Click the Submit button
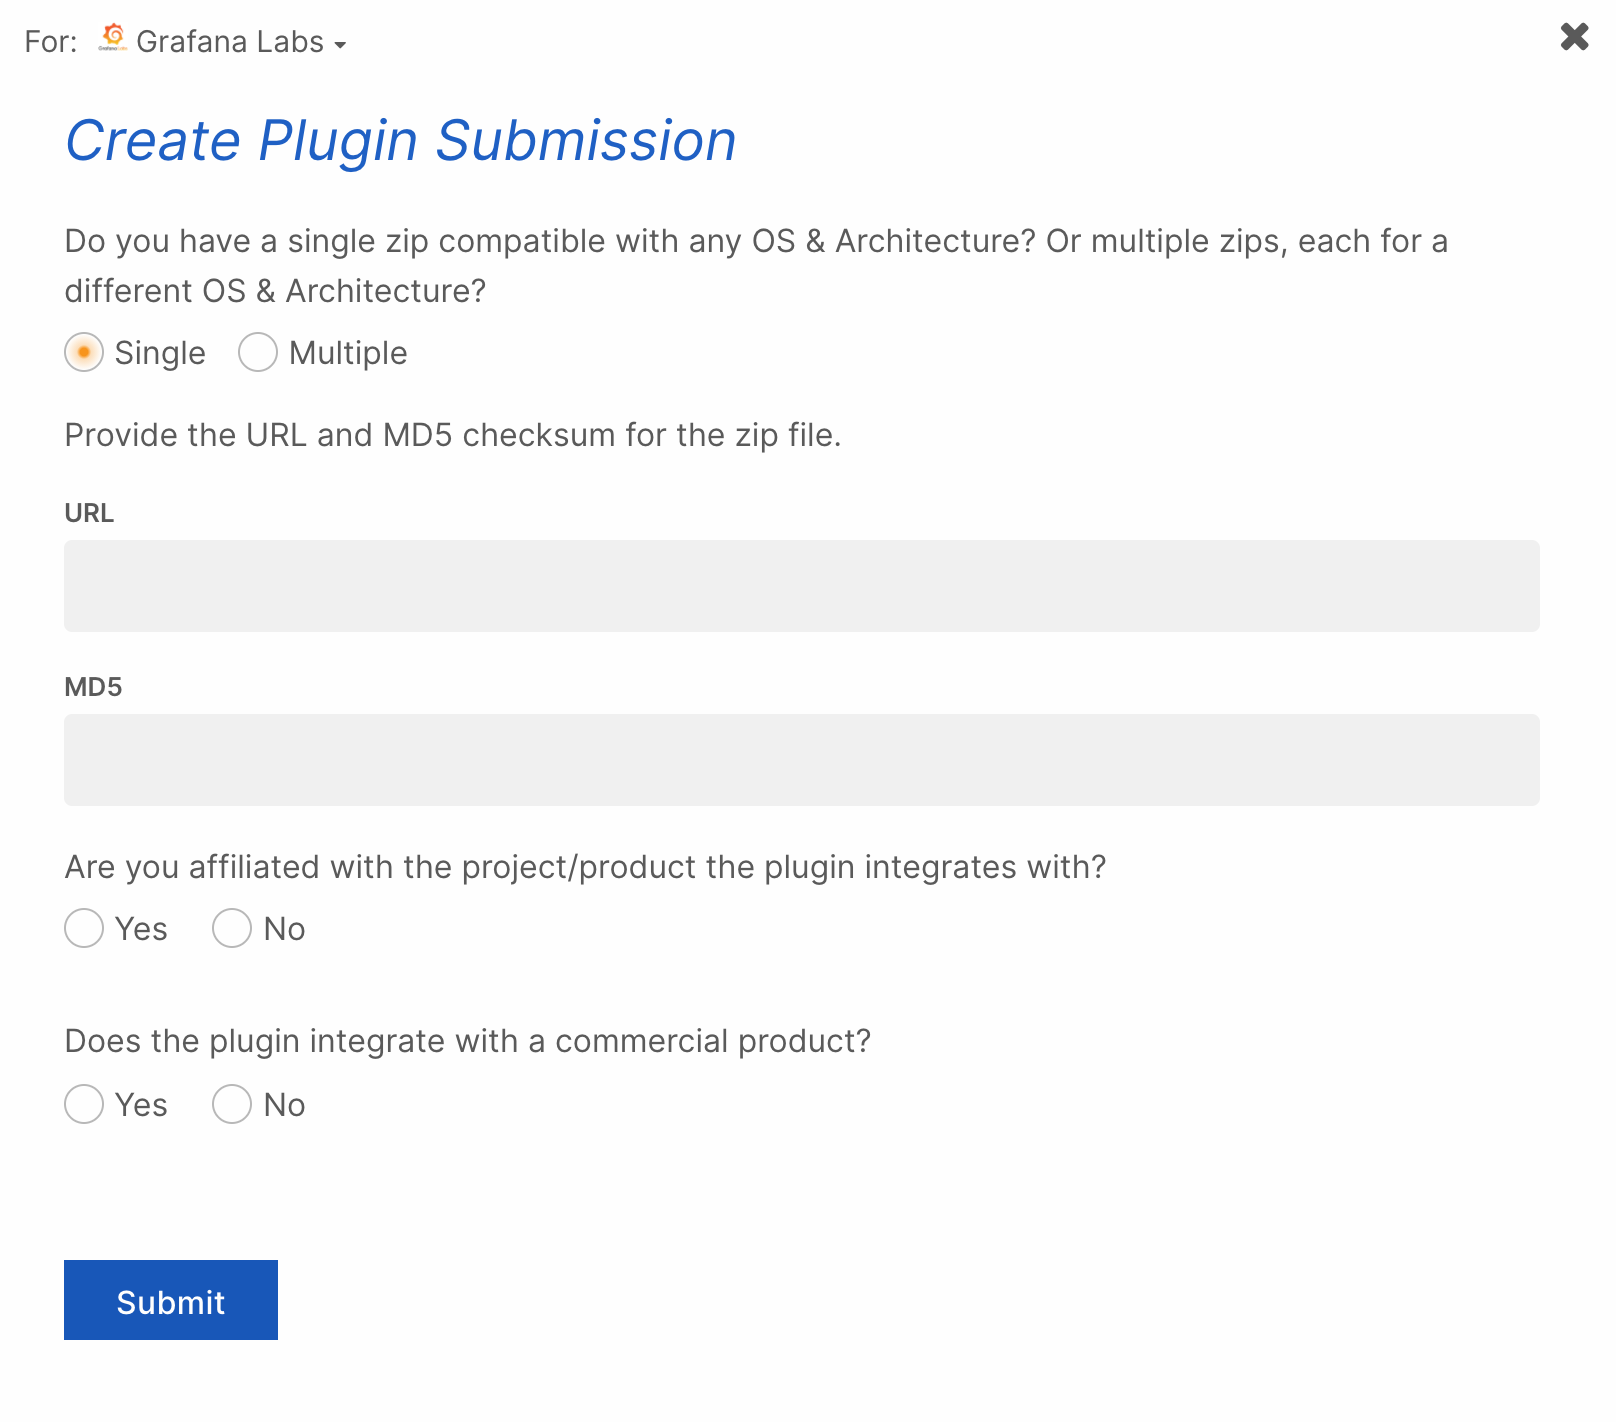This screenshot has width=1616, height=1422. (x=170, y=1300)
